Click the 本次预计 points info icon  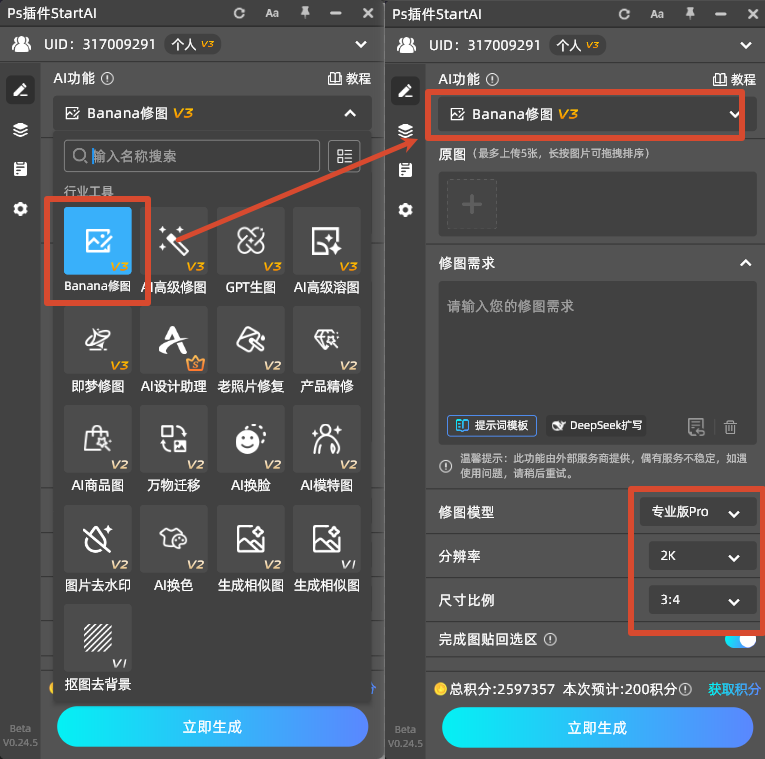(685, 689)
